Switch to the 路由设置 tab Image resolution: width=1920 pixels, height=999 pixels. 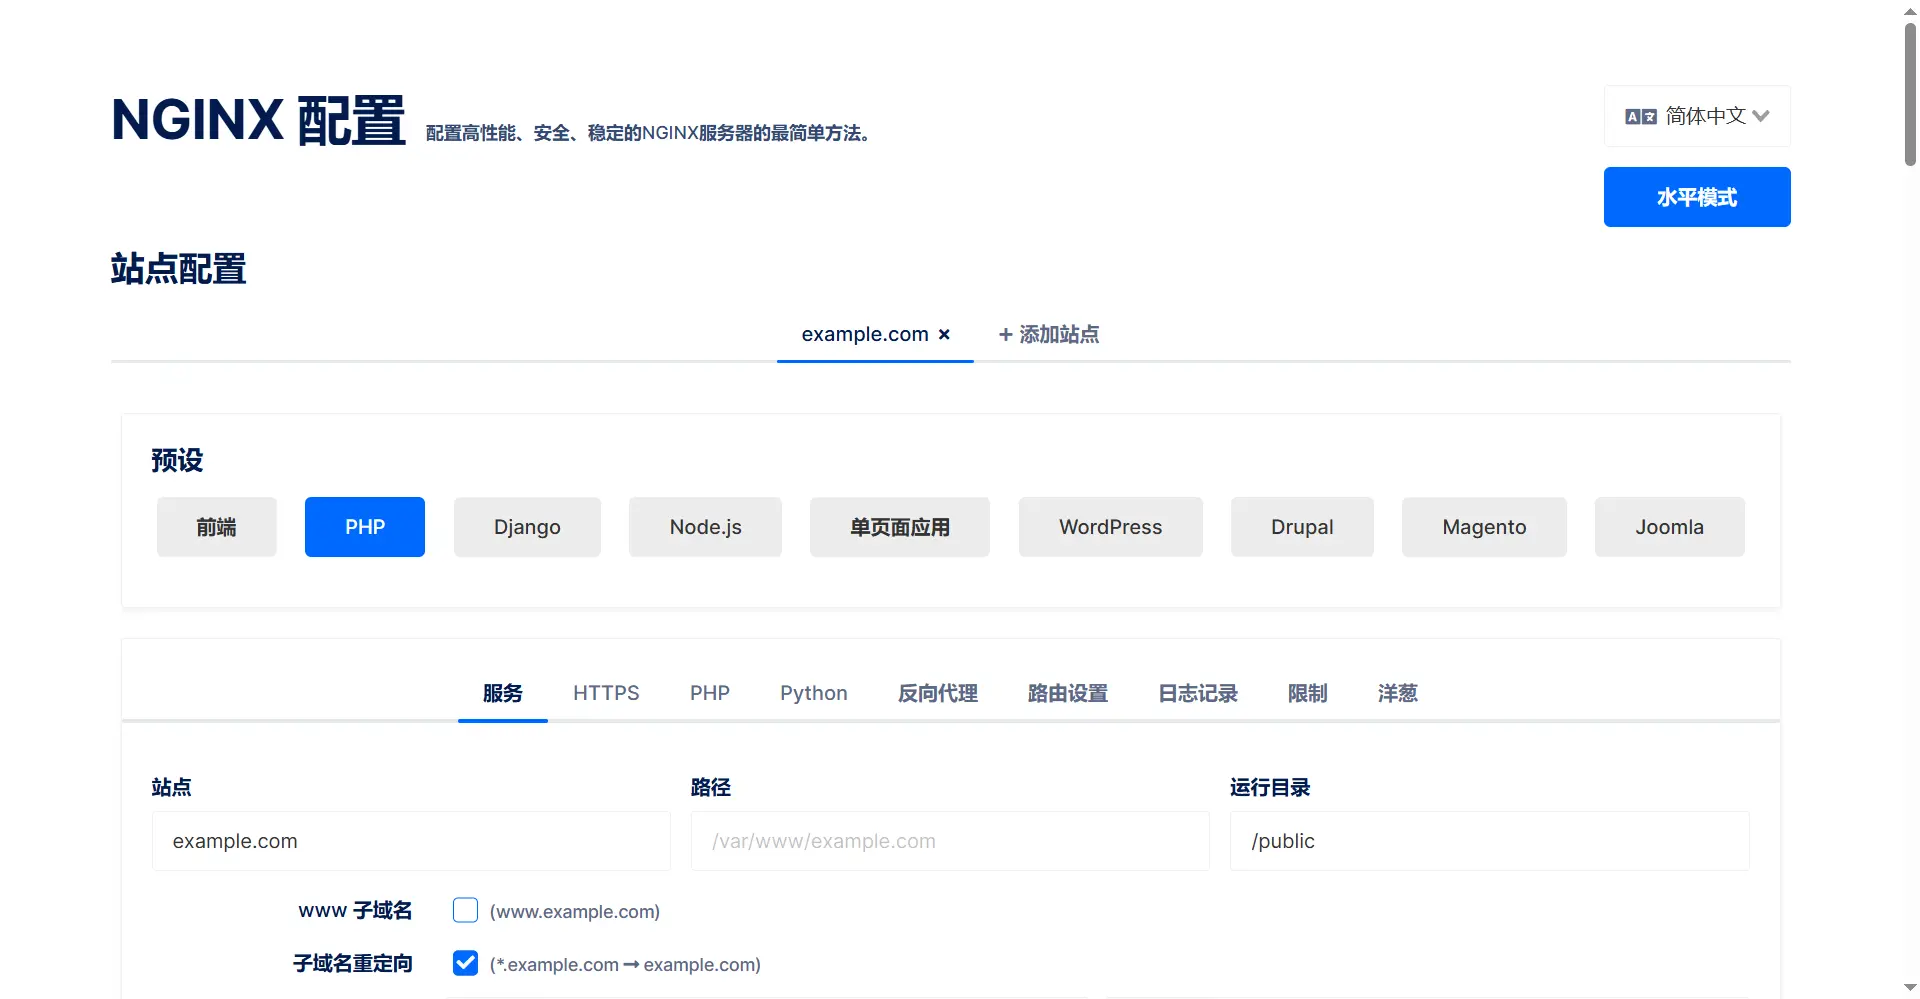point(1068,693)
